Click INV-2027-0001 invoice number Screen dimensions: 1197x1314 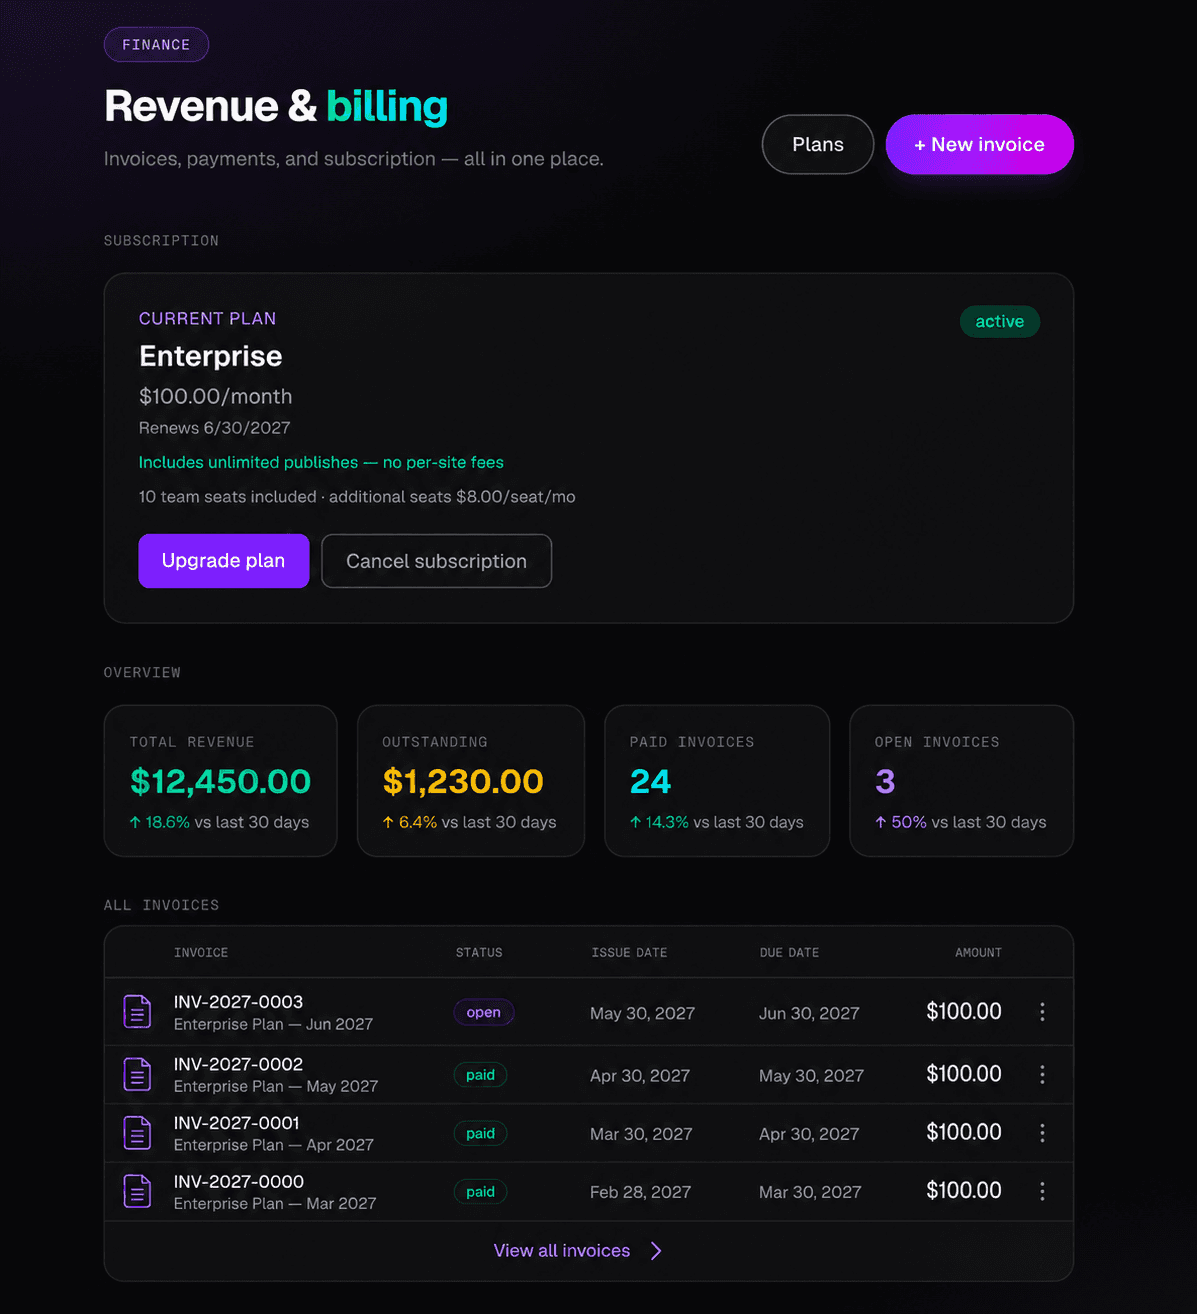(x=237, y=1123)
